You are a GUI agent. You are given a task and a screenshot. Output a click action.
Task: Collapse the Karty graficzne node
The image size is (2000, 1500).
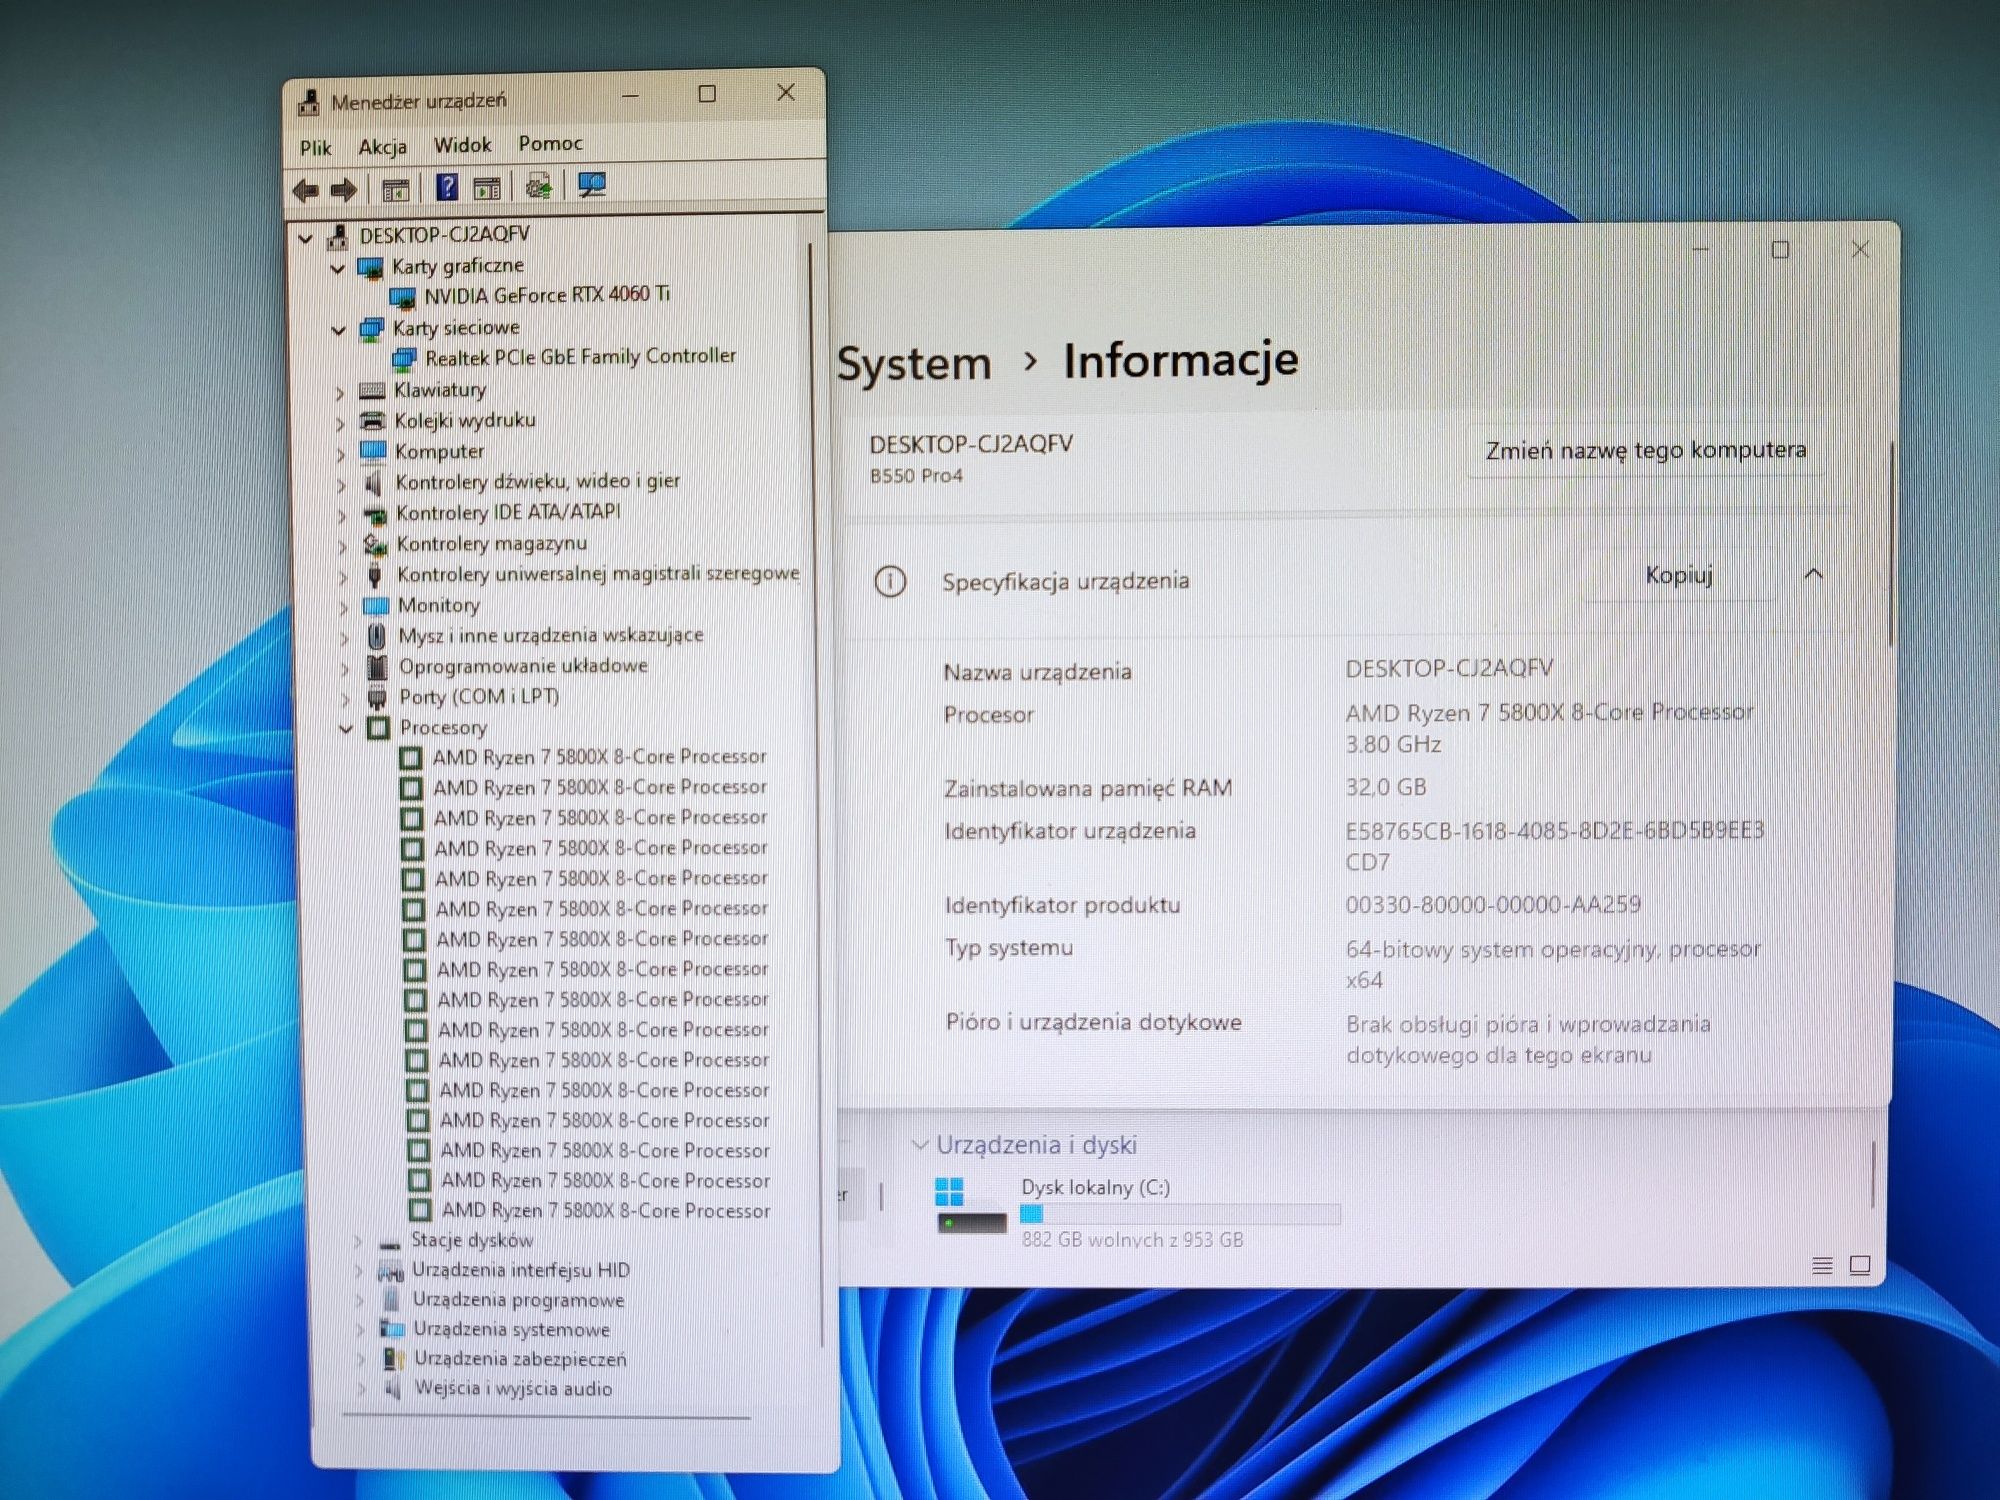338,269
